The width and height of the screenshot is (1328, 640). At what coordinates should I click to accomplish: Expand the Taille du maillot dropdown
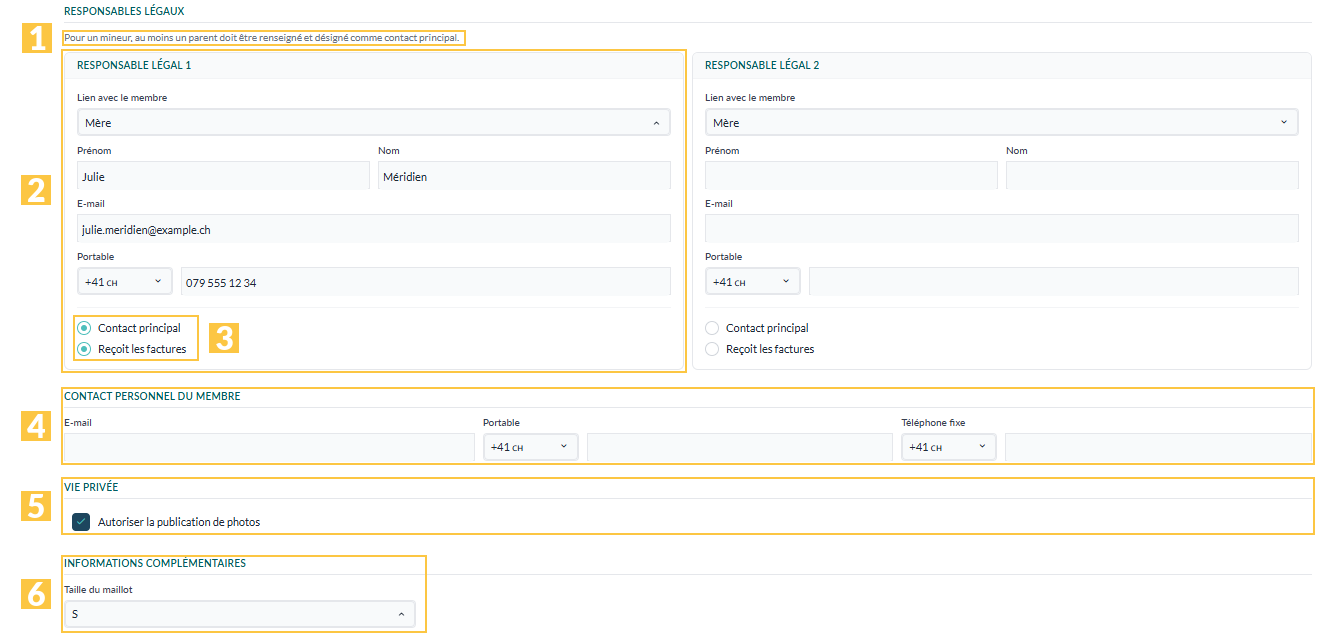[239, 614]
